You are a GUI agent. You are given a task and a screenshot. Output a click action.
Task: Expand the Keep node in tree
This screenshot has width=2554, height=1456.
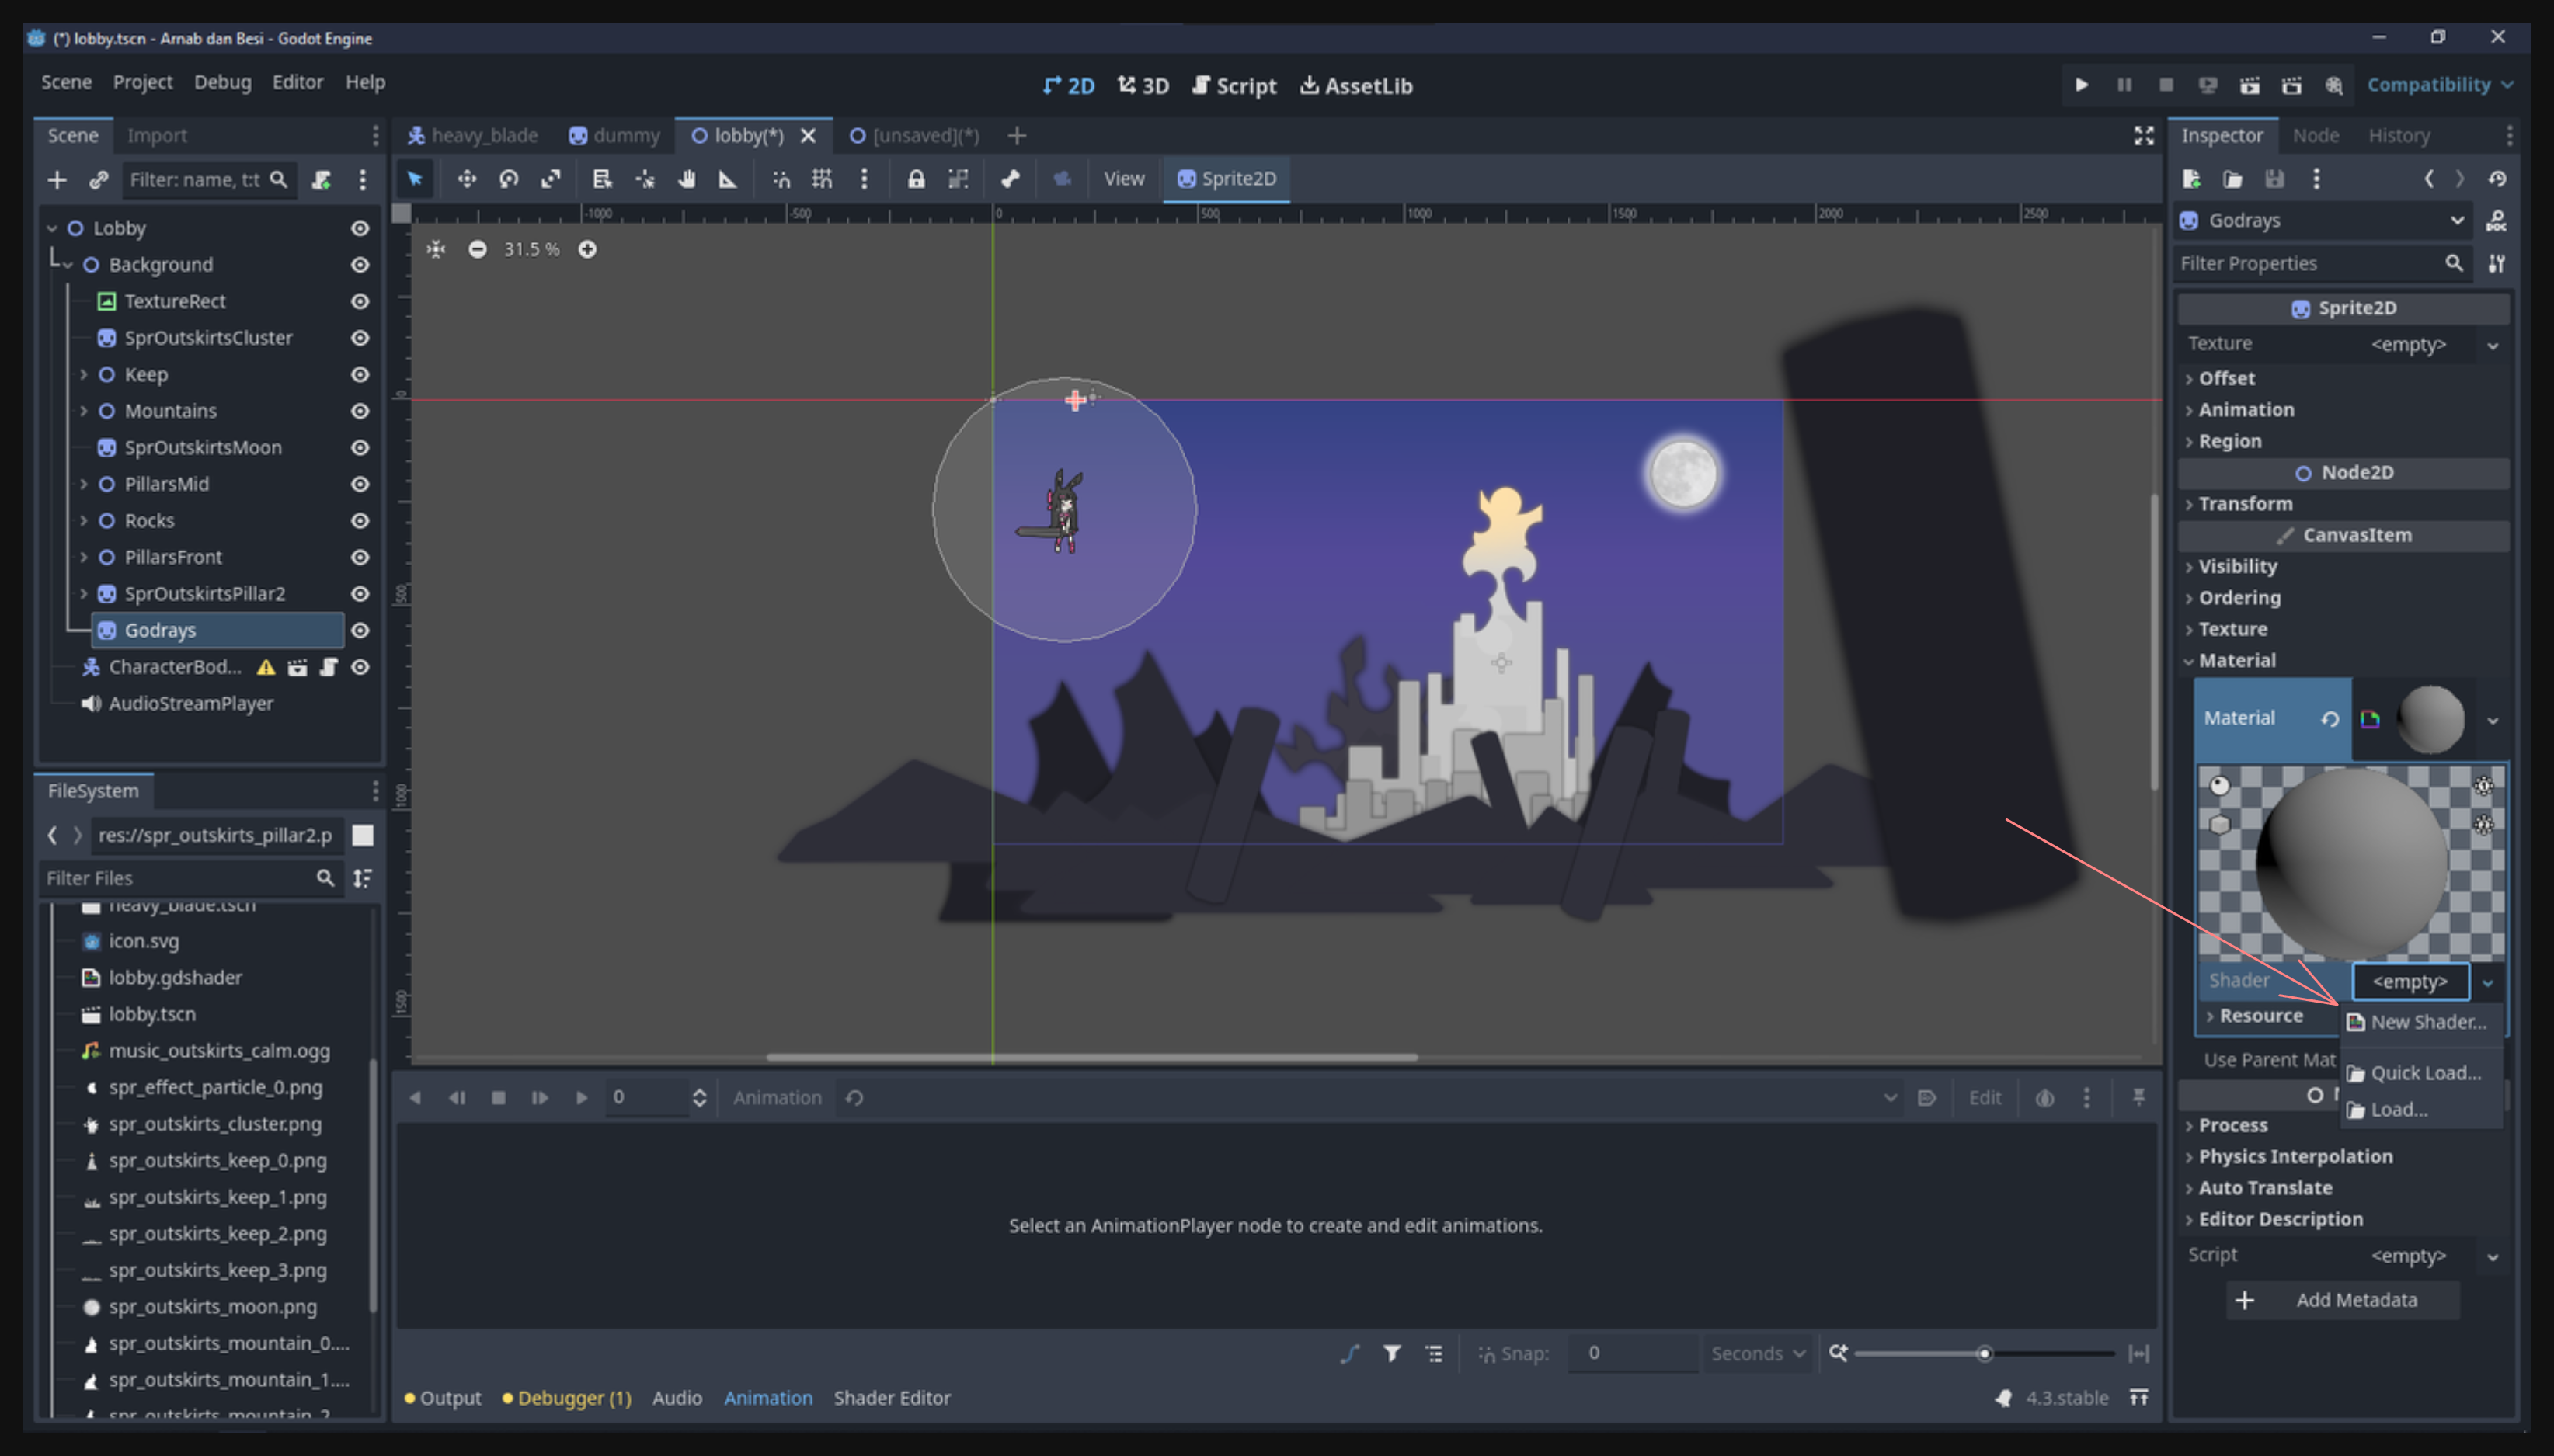84,374
